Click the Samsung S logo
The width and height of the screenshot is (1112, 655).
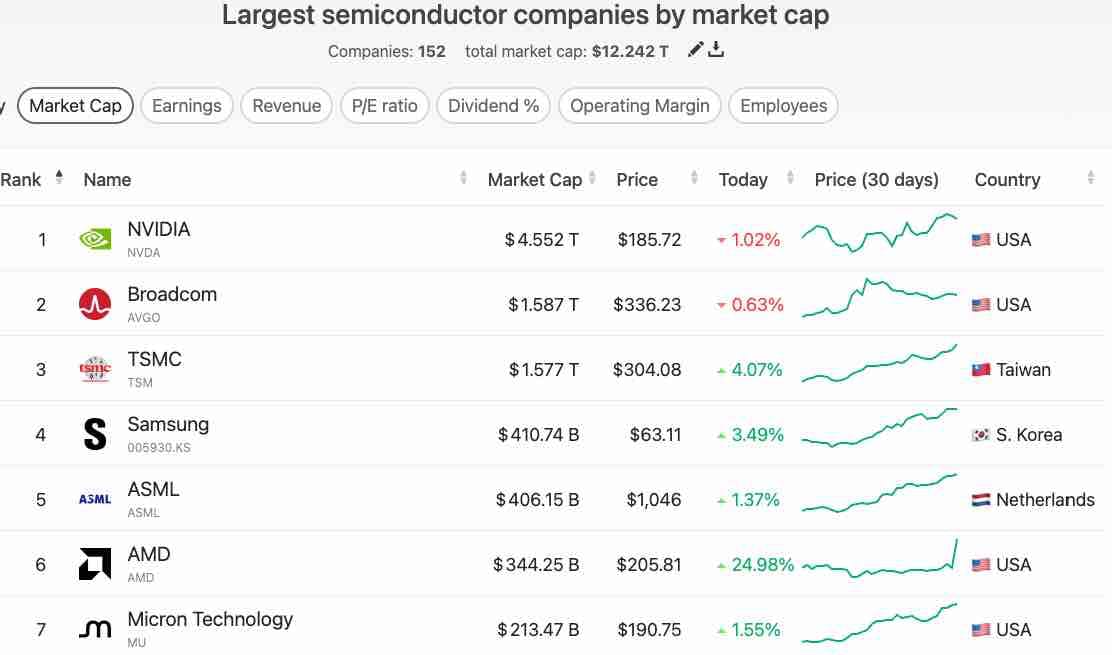click(x=95, y=434)
